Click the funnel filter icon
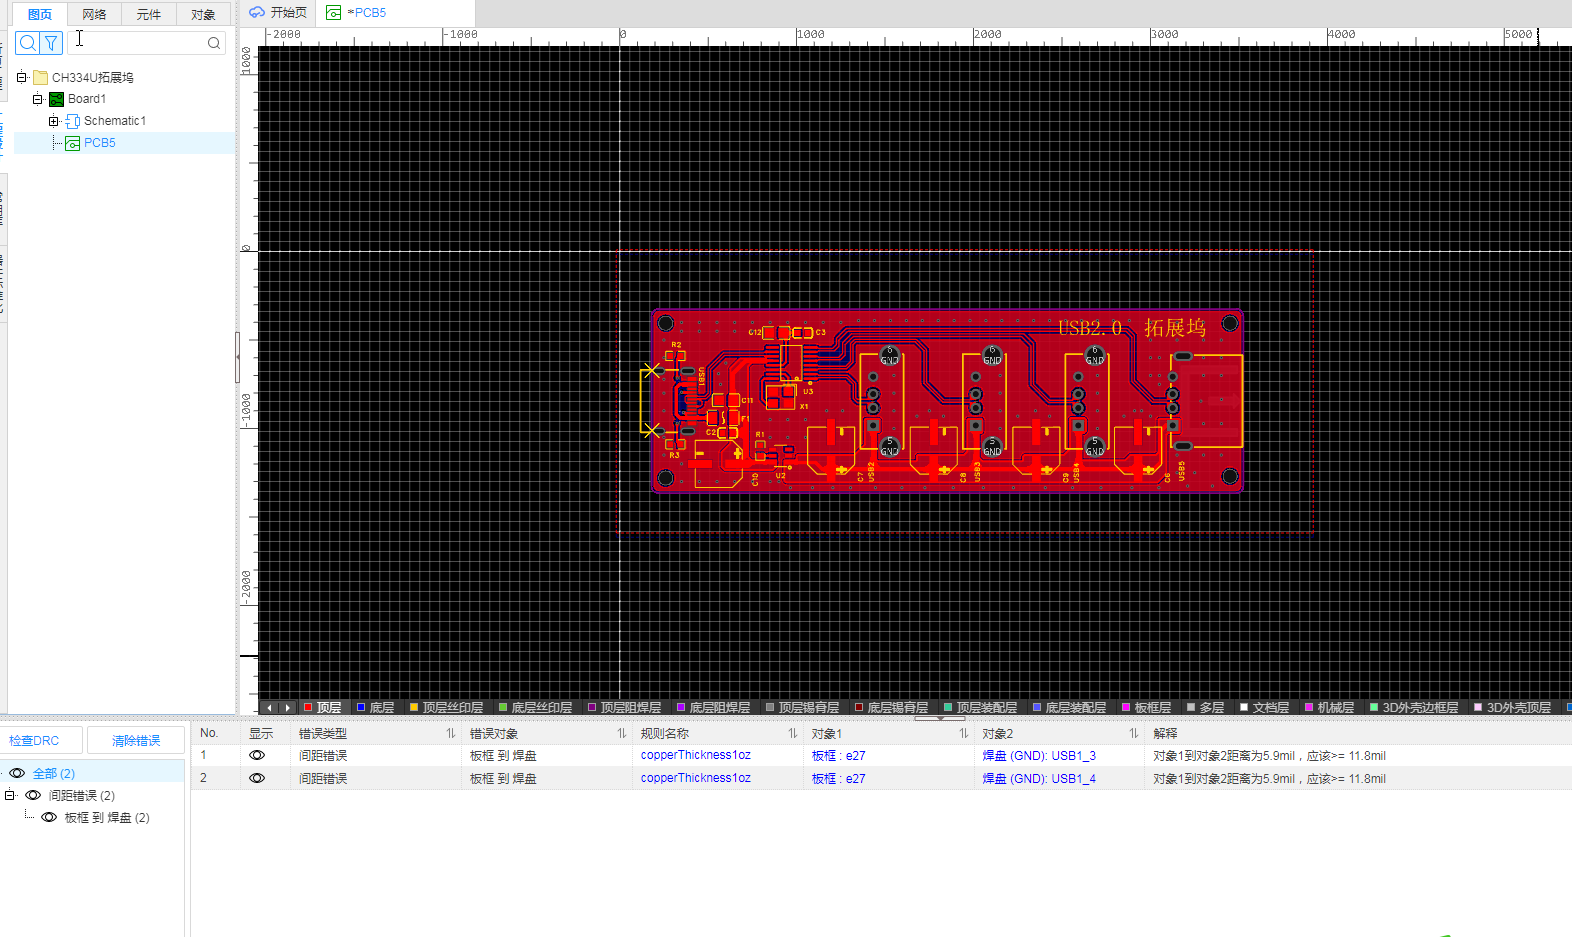The width and height of the screenshot is (1572, 937). (x=51, y=43)
